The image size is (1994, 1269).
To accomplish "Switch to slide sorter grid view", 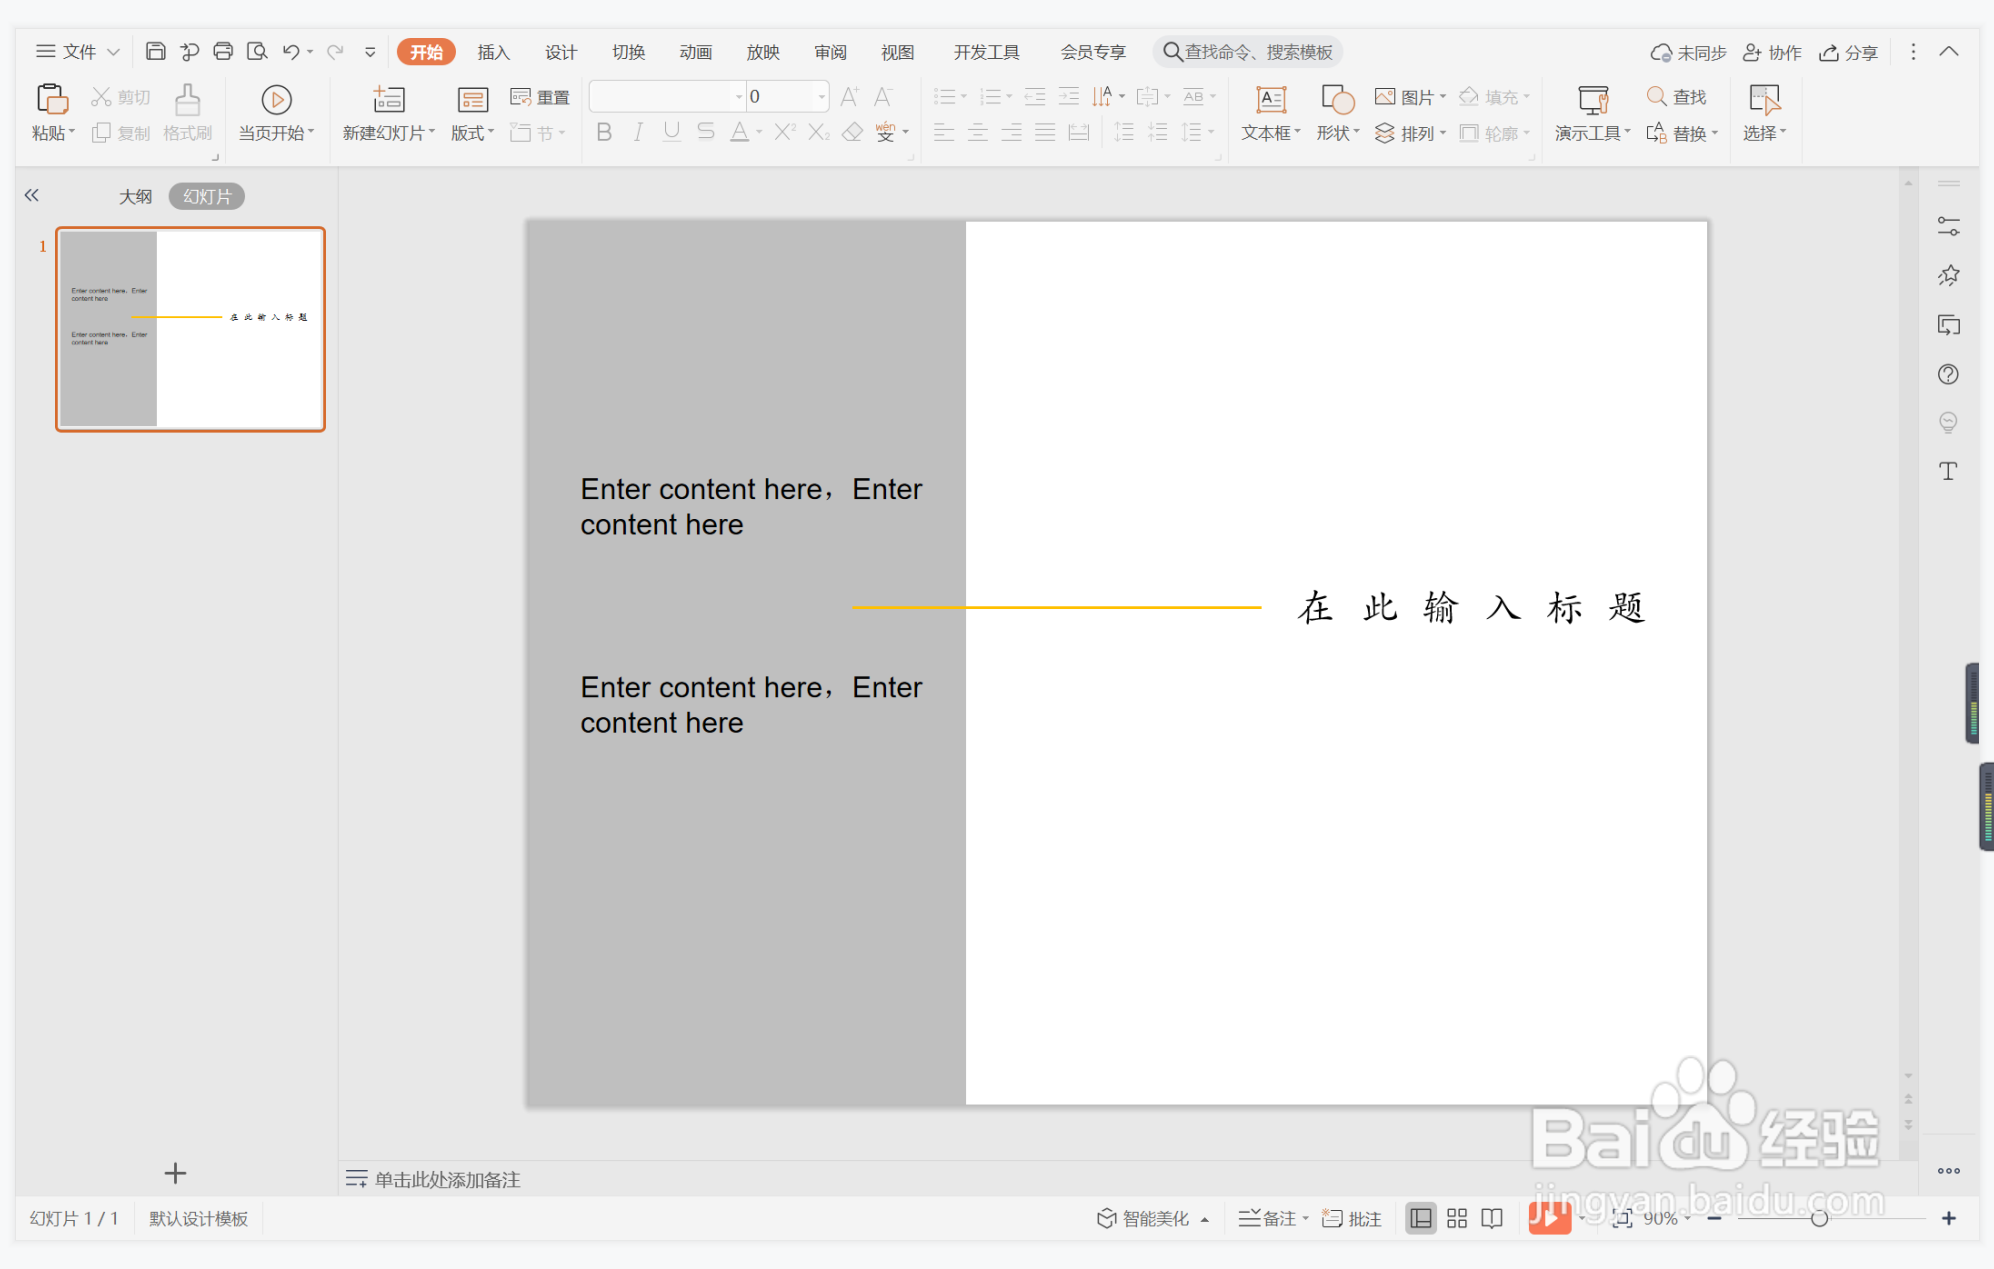I will pos(1457,1218).
